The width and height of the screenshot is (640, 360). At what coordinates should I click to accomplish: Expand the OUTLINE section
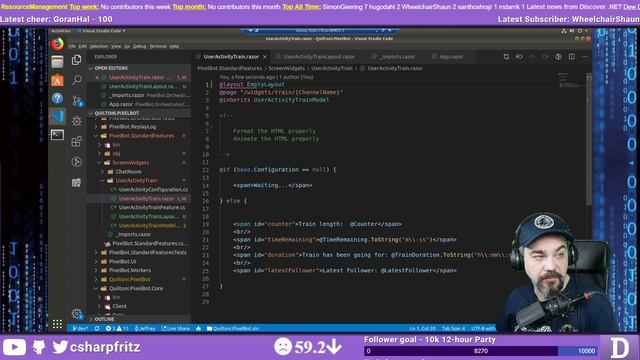(x=138, y=319)
